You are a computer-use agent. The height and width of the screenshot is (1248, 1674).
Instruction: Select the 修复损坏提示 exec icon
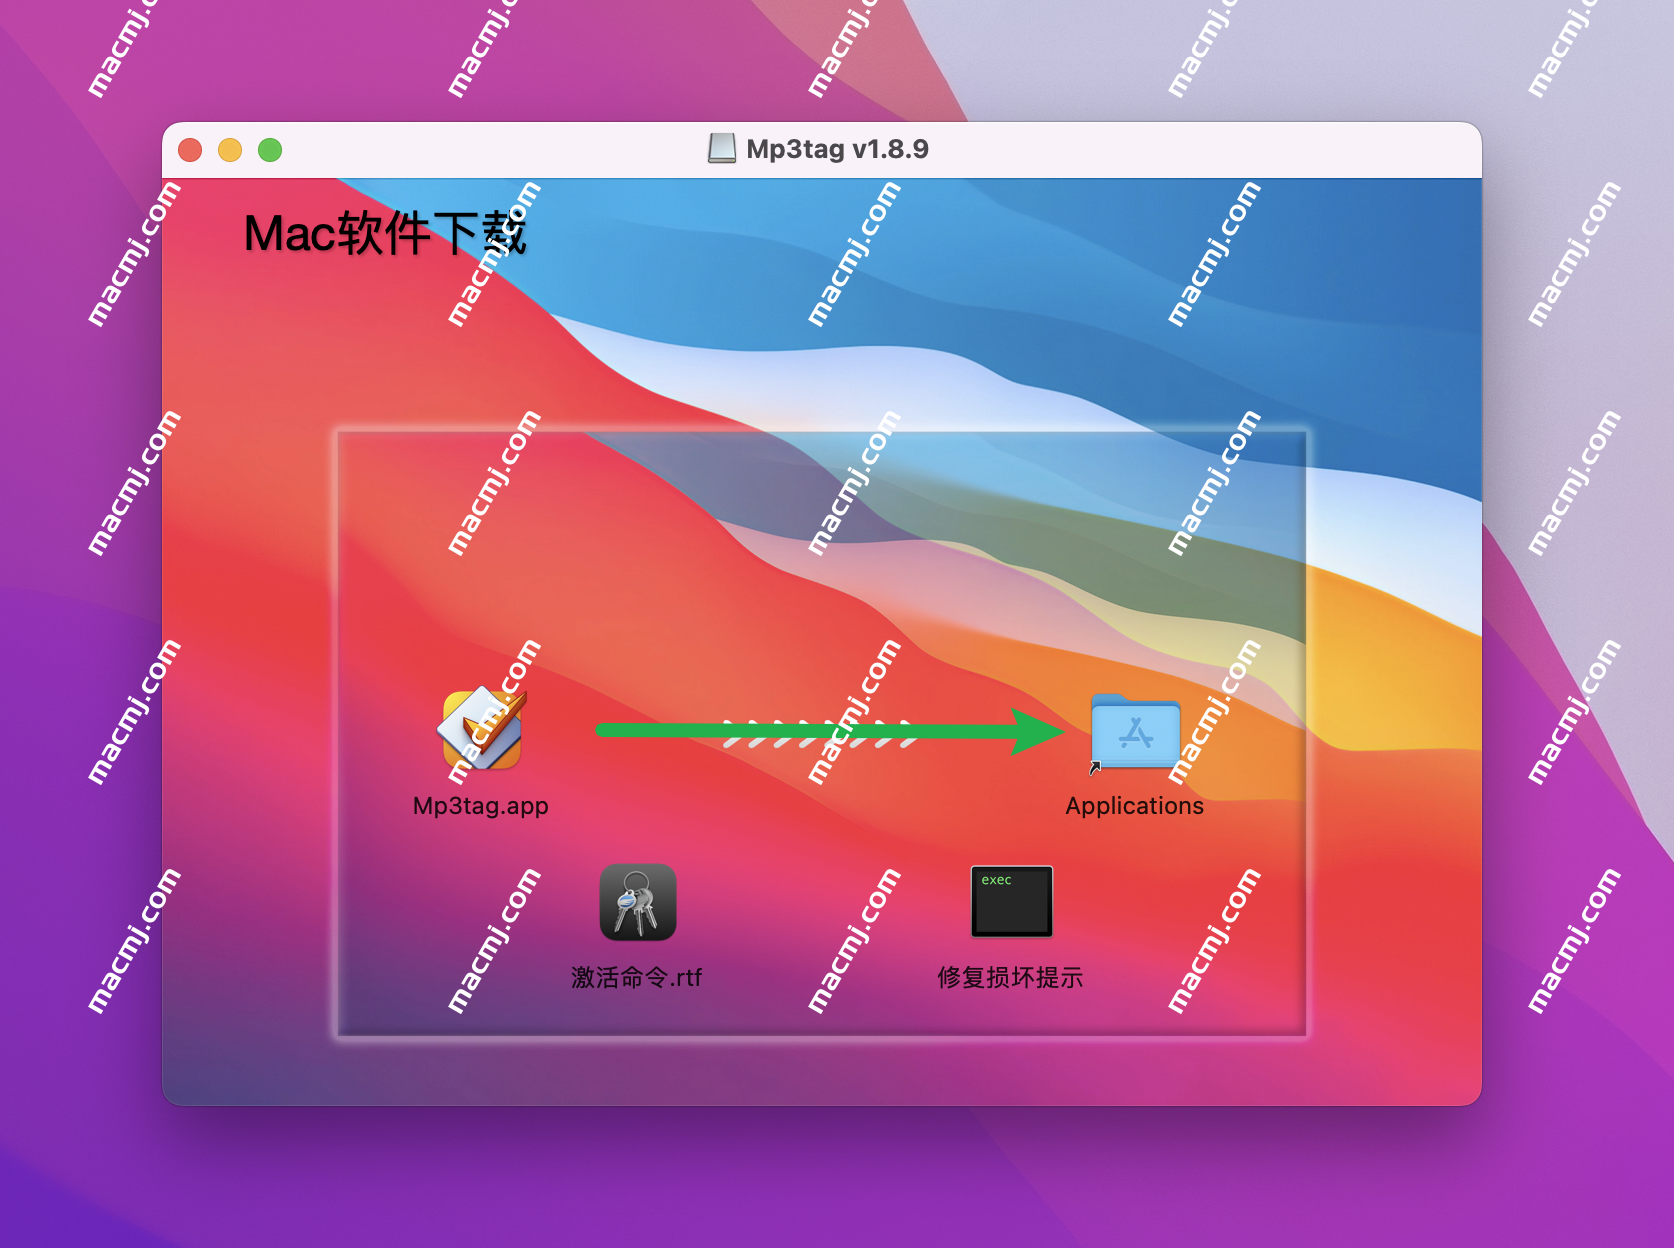[1011, 901]
